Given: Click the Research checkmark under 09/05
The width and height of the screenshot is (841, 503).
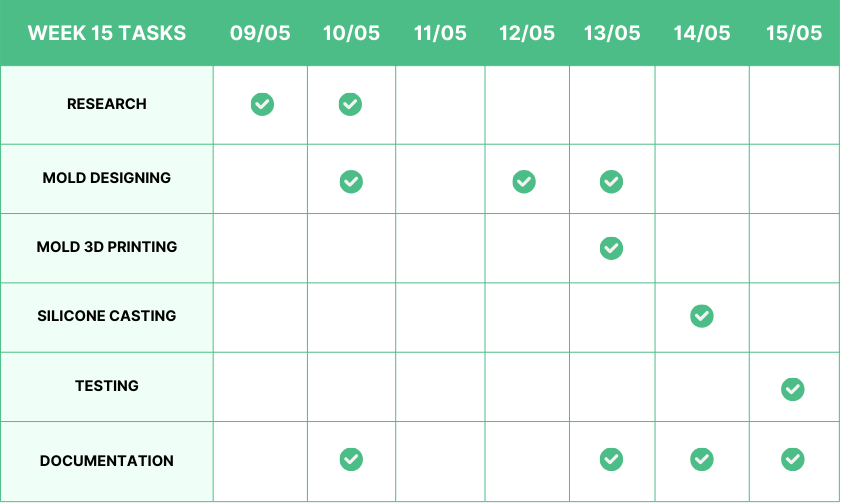Looking at the screenshot, I should coord(262,104).
